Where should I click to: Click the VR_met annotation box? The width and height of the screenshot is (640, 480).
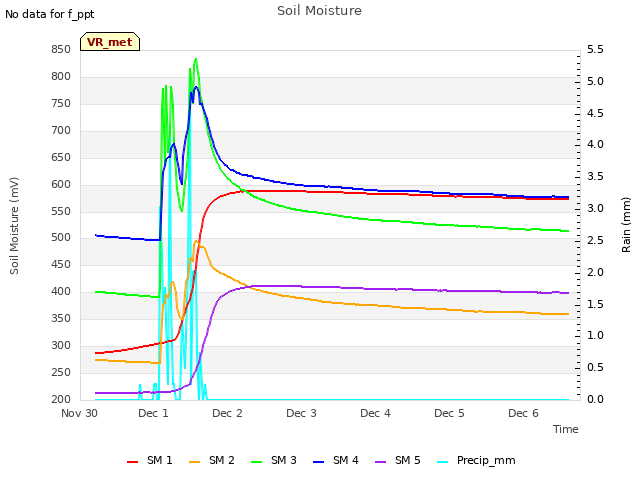click(110, 42)
